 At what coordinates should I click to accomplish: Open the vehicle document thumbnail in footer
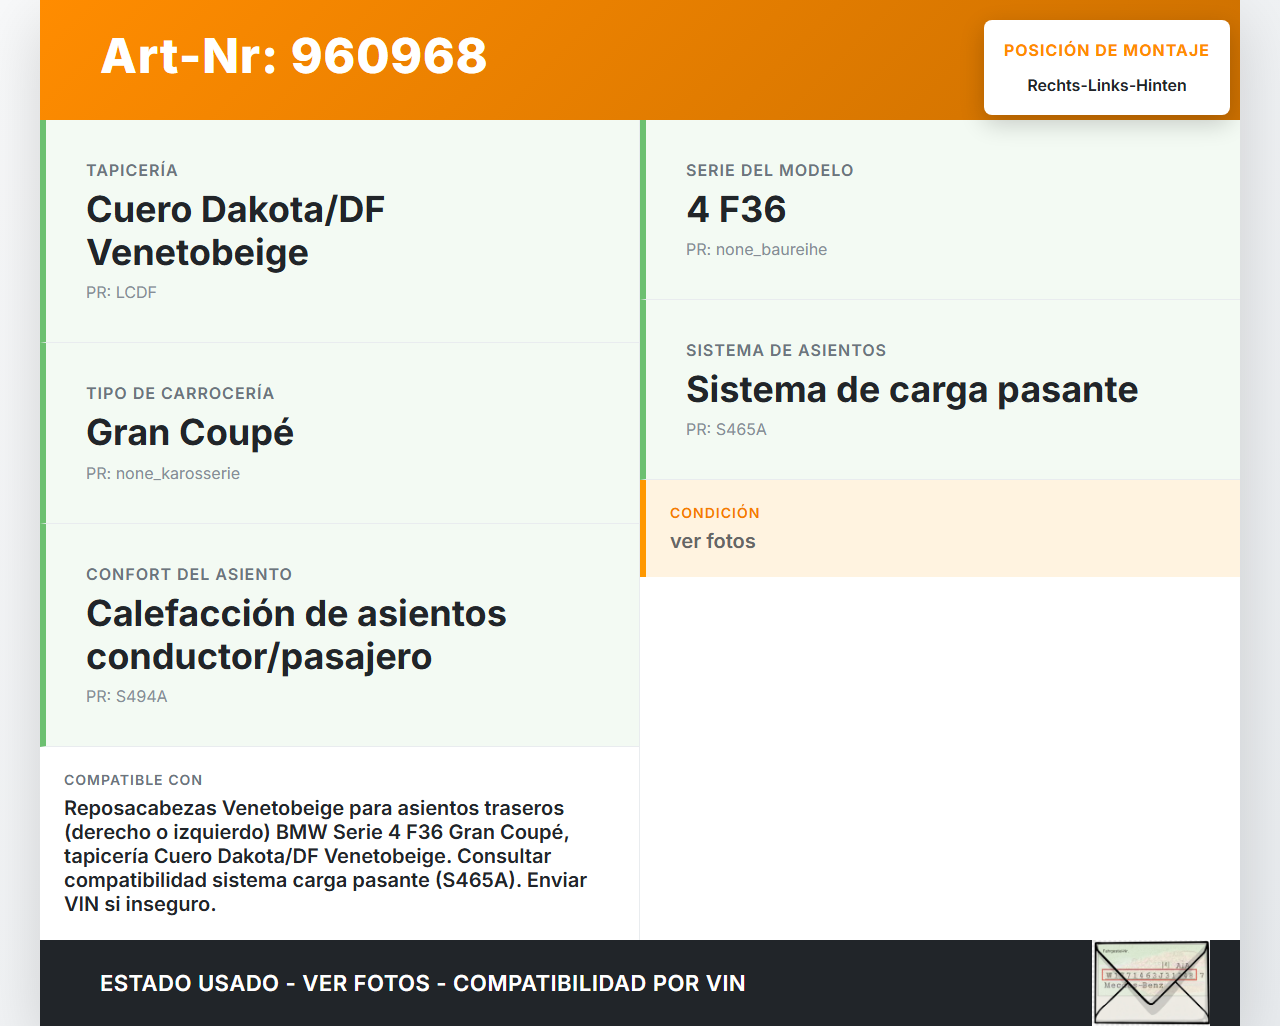pos(1151,983)
